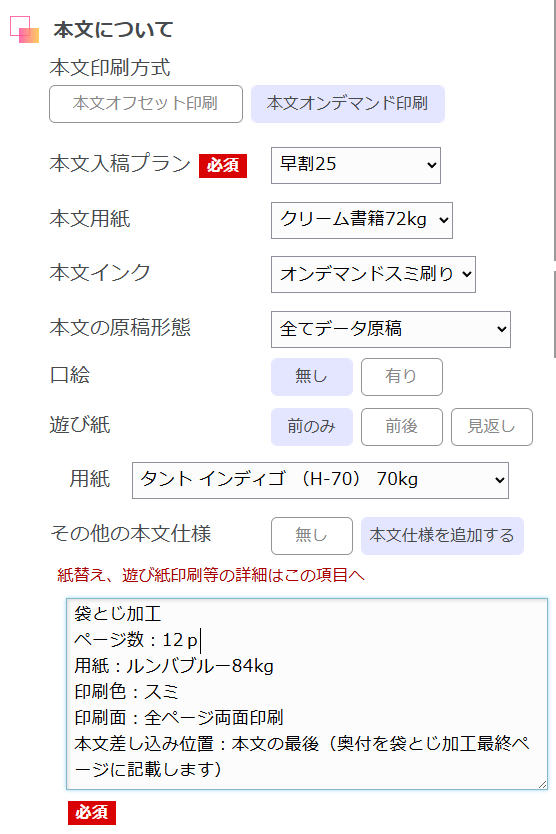556x834 pixels.
Task: Set 口絵 to 無し
Action: (x=312, y=377)
